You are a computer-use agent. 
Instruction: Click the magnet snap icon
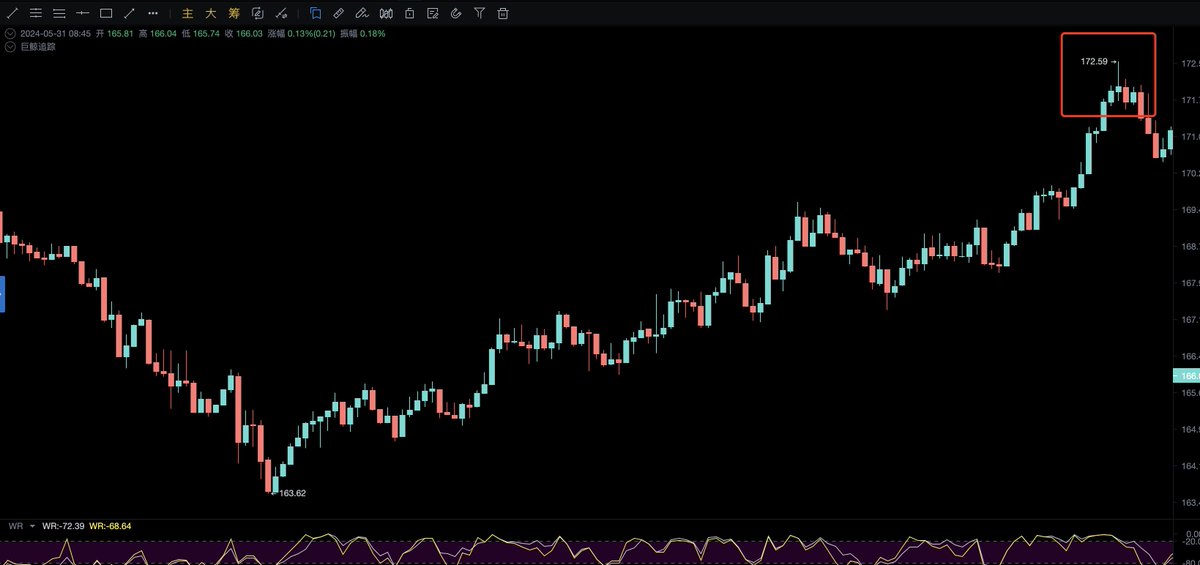[456, 14]
